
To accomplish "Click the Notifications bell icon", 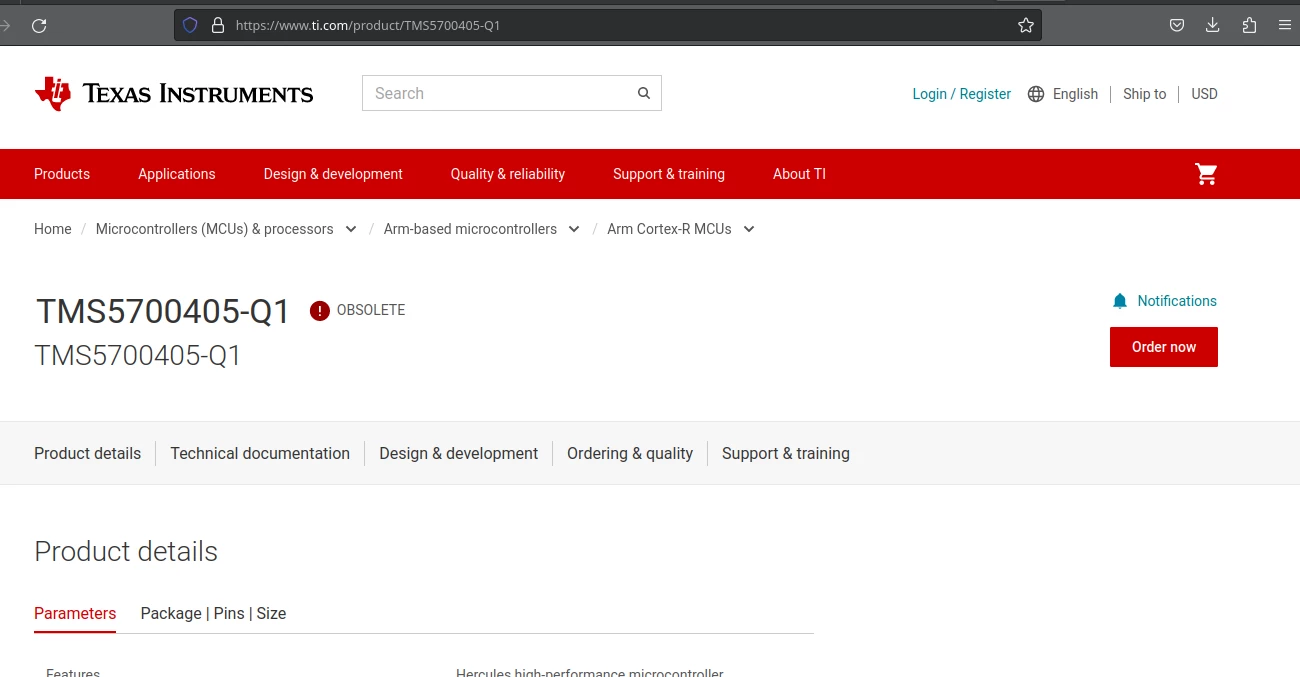I will pyautogui.click(x=1120, y=301).
